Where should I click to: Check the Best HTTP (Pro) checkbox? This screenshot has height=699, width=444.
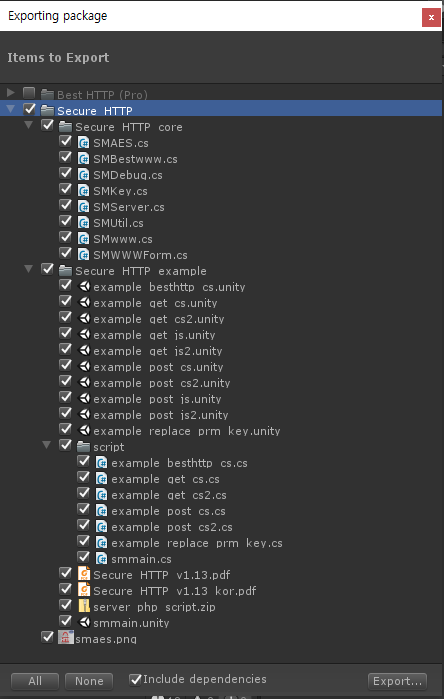(x=29, y=93)
